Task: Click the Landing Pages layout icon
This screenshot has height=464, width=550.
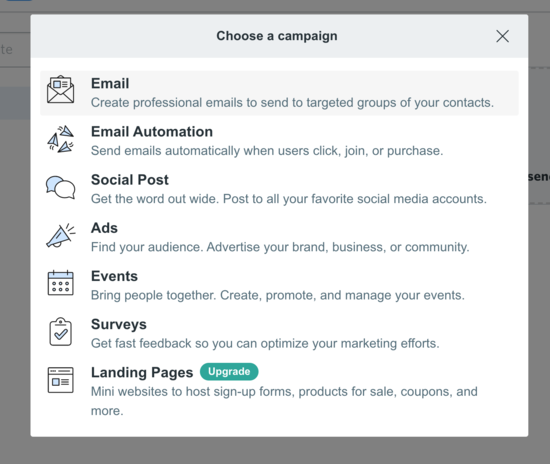Action: click(61, 380)
